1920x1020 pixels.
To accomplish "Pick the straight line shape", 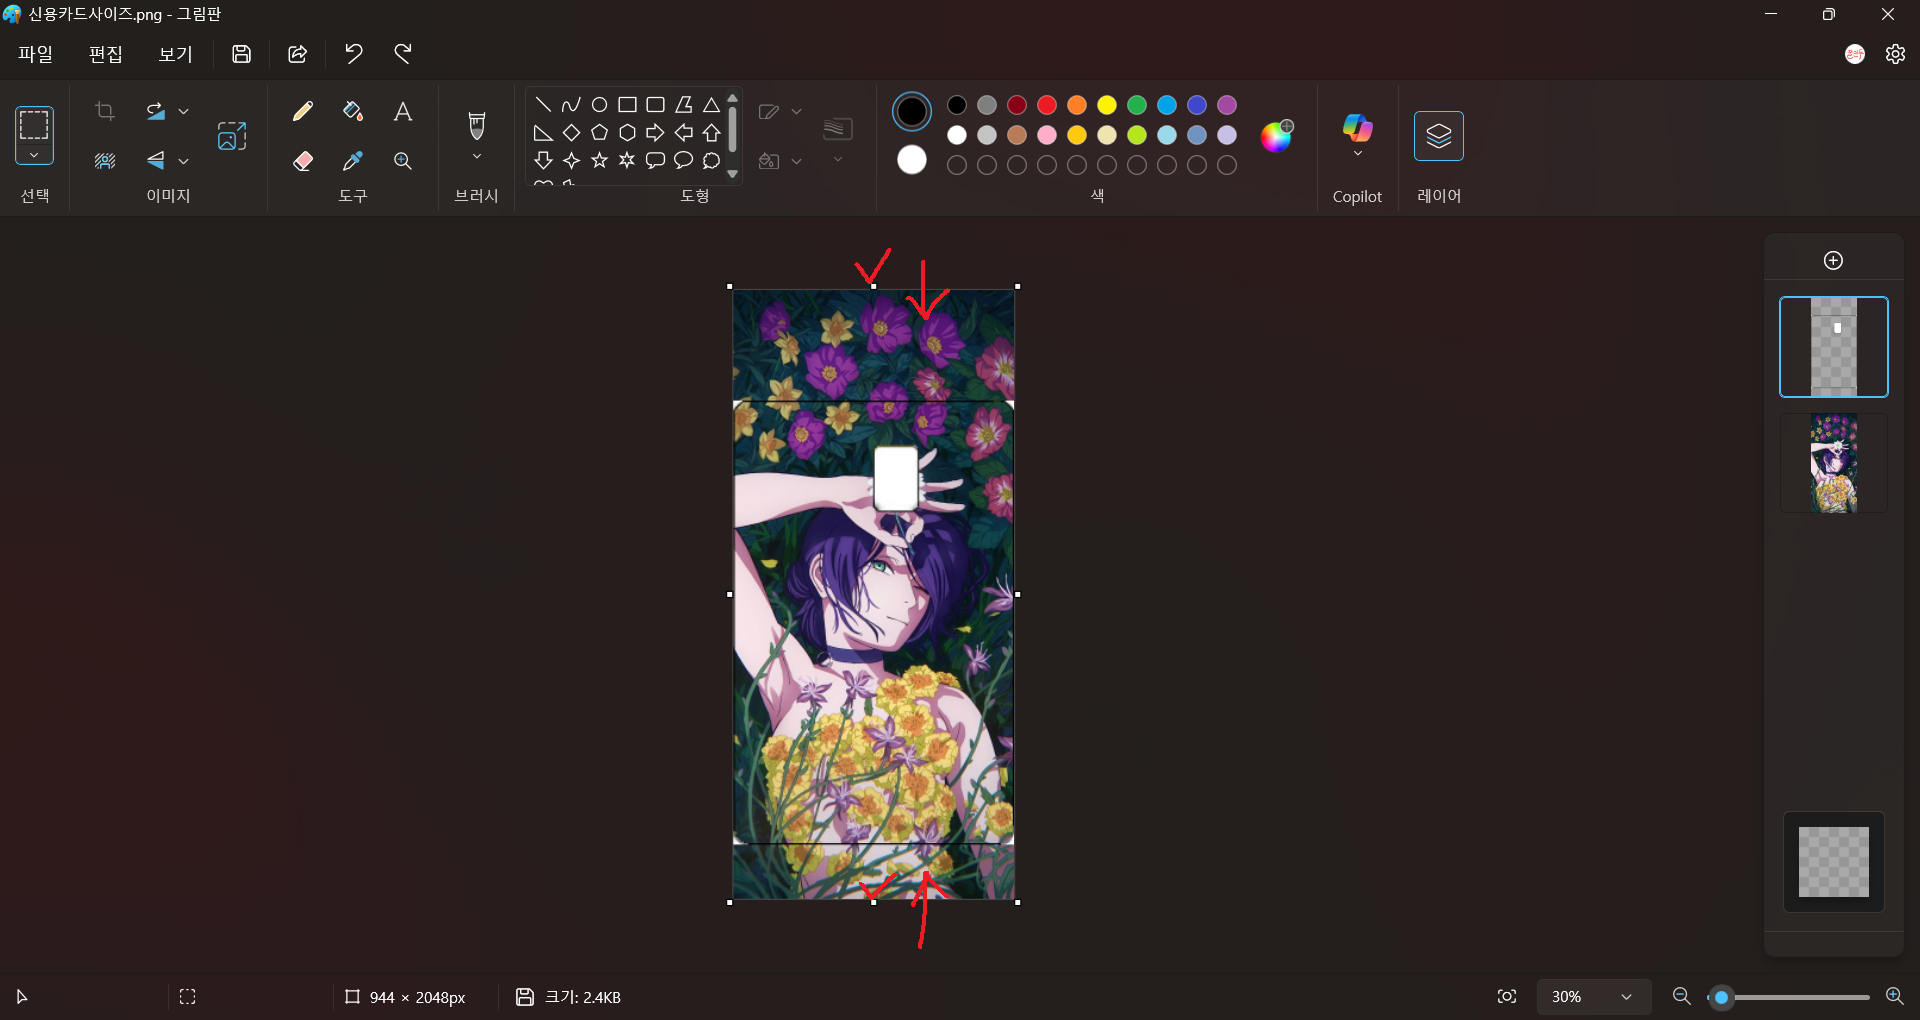I will [543, 104].
